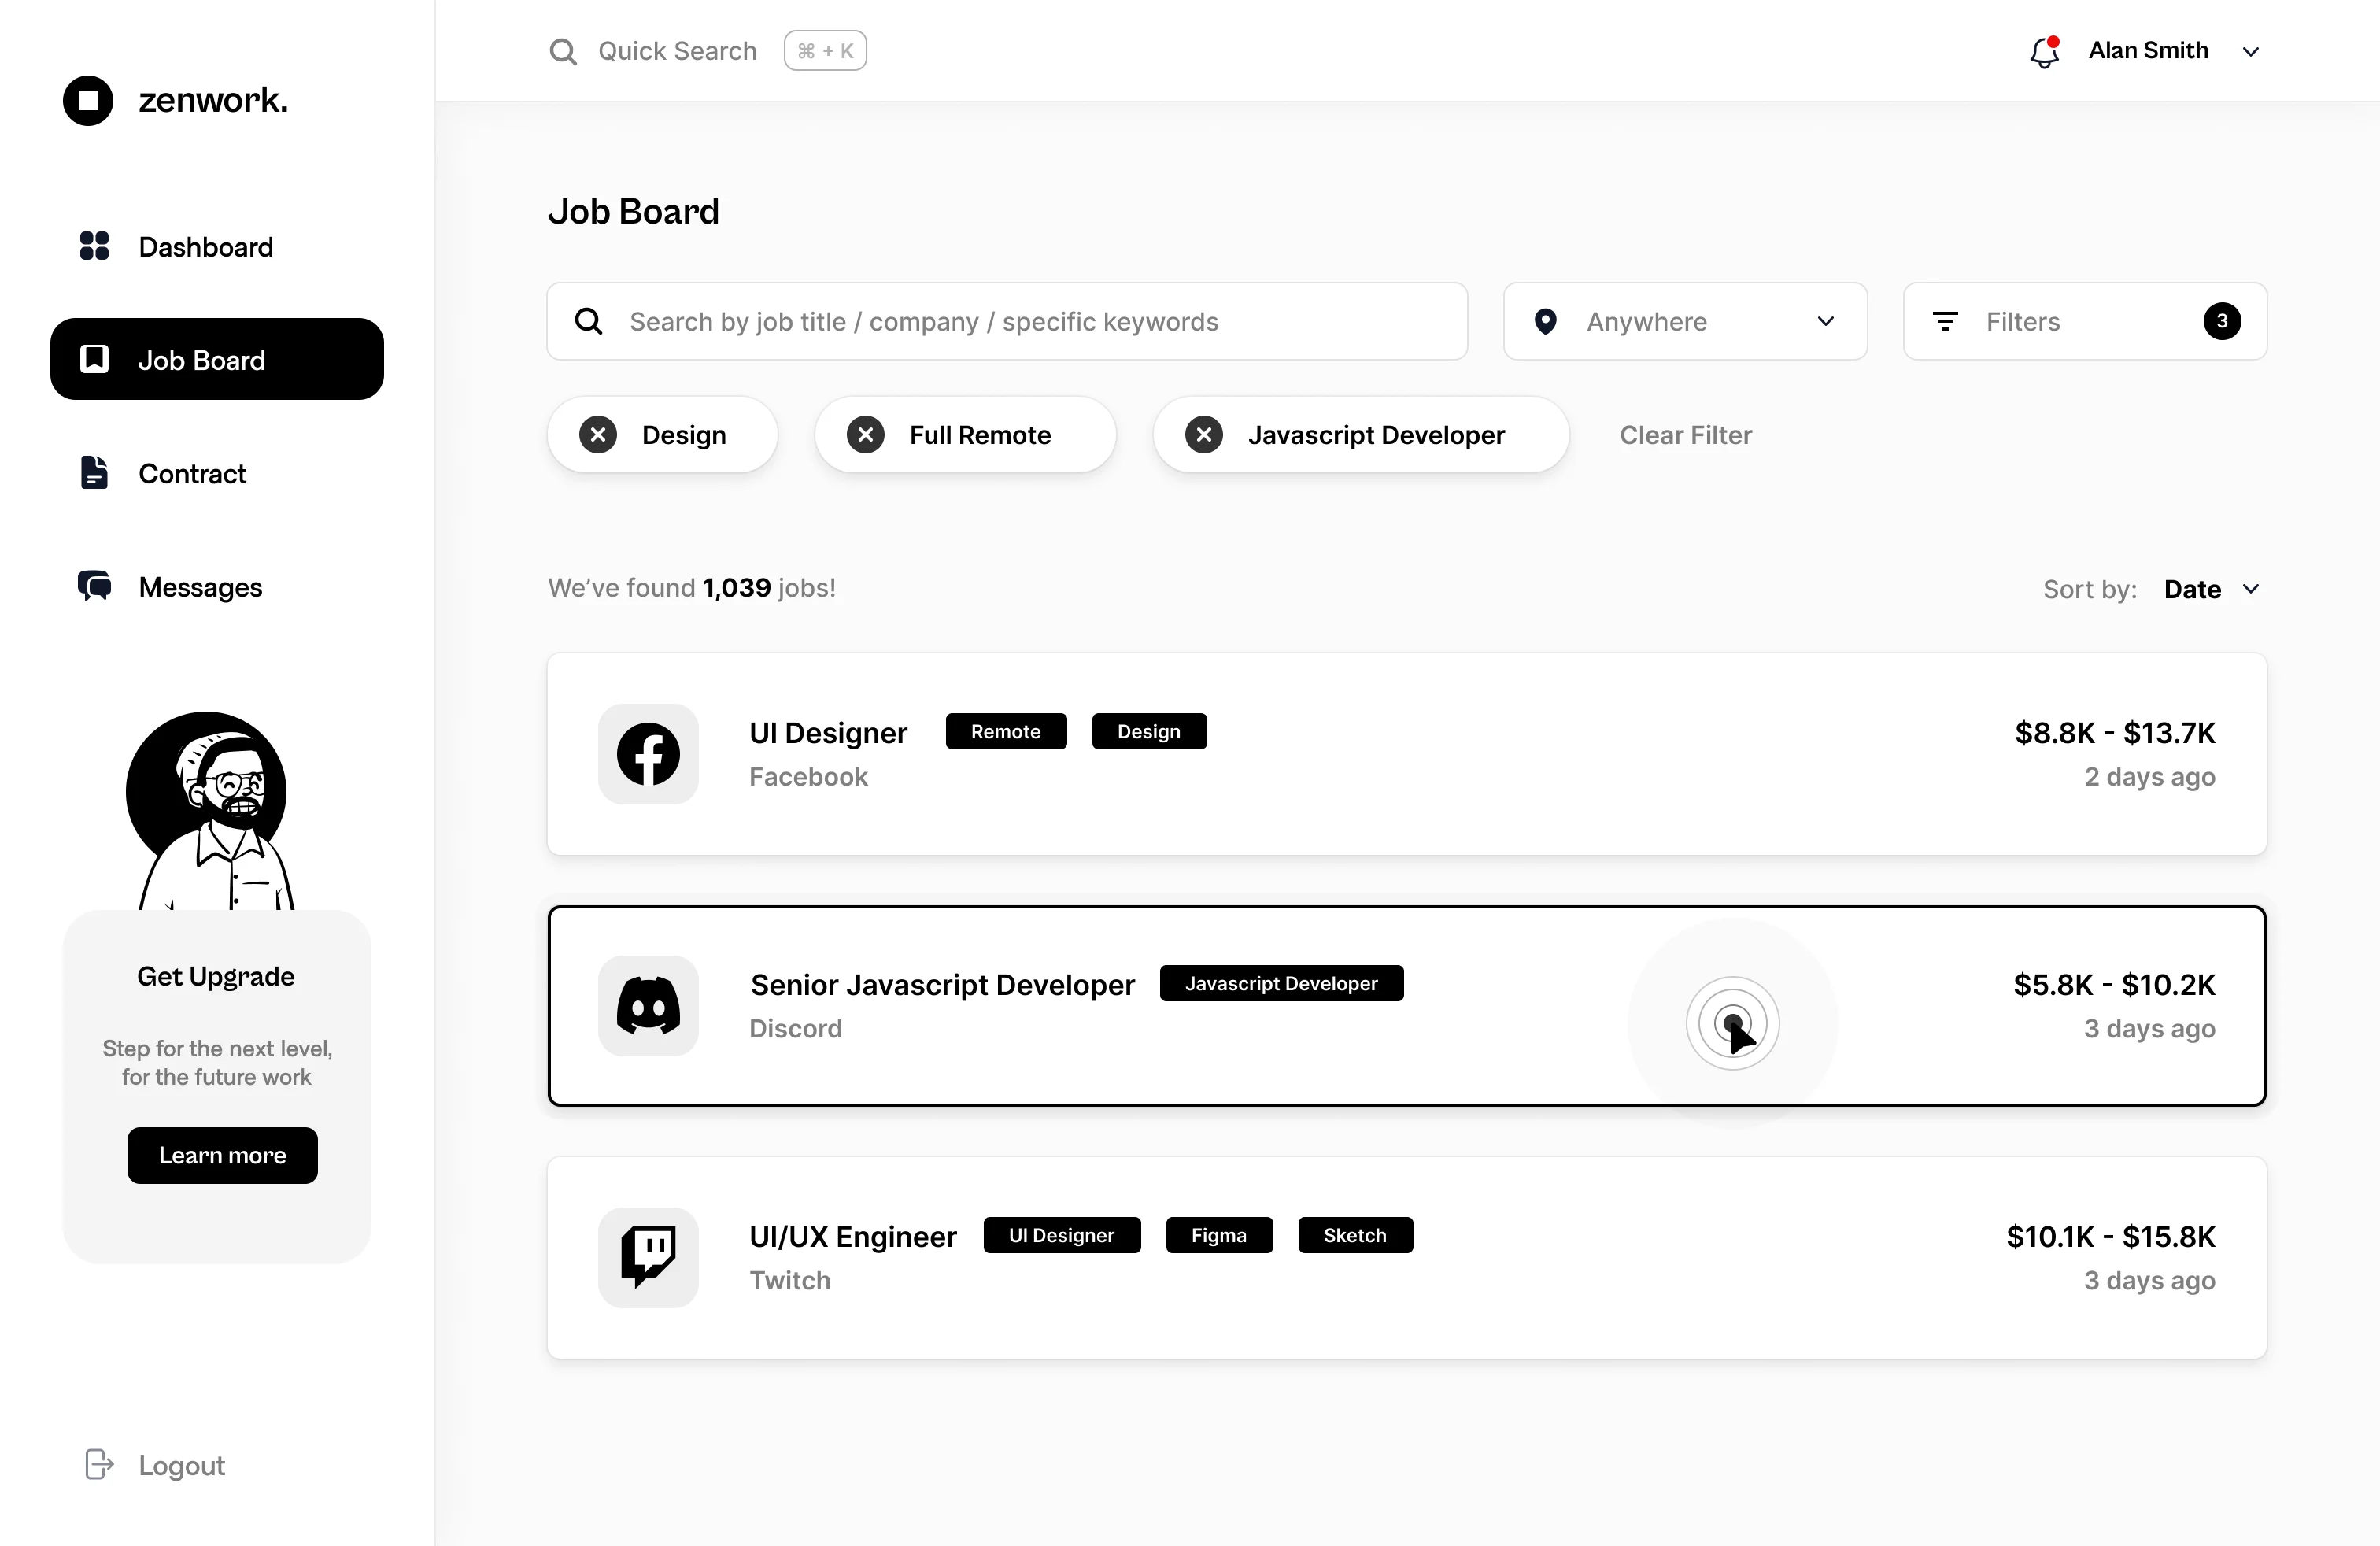
Task: Click the zenwork logo icon
Action: (88, 100)
